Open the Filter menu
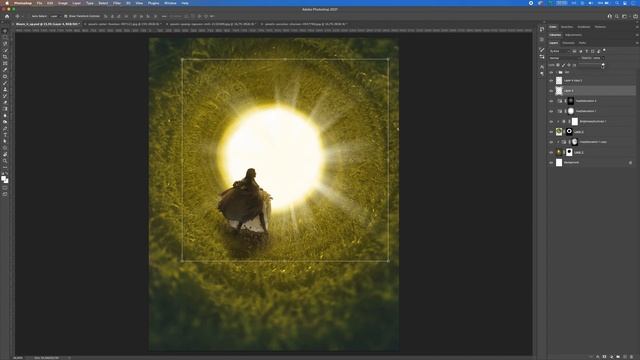The width and height of the screenshot is (640, 360). pos(117,3)
